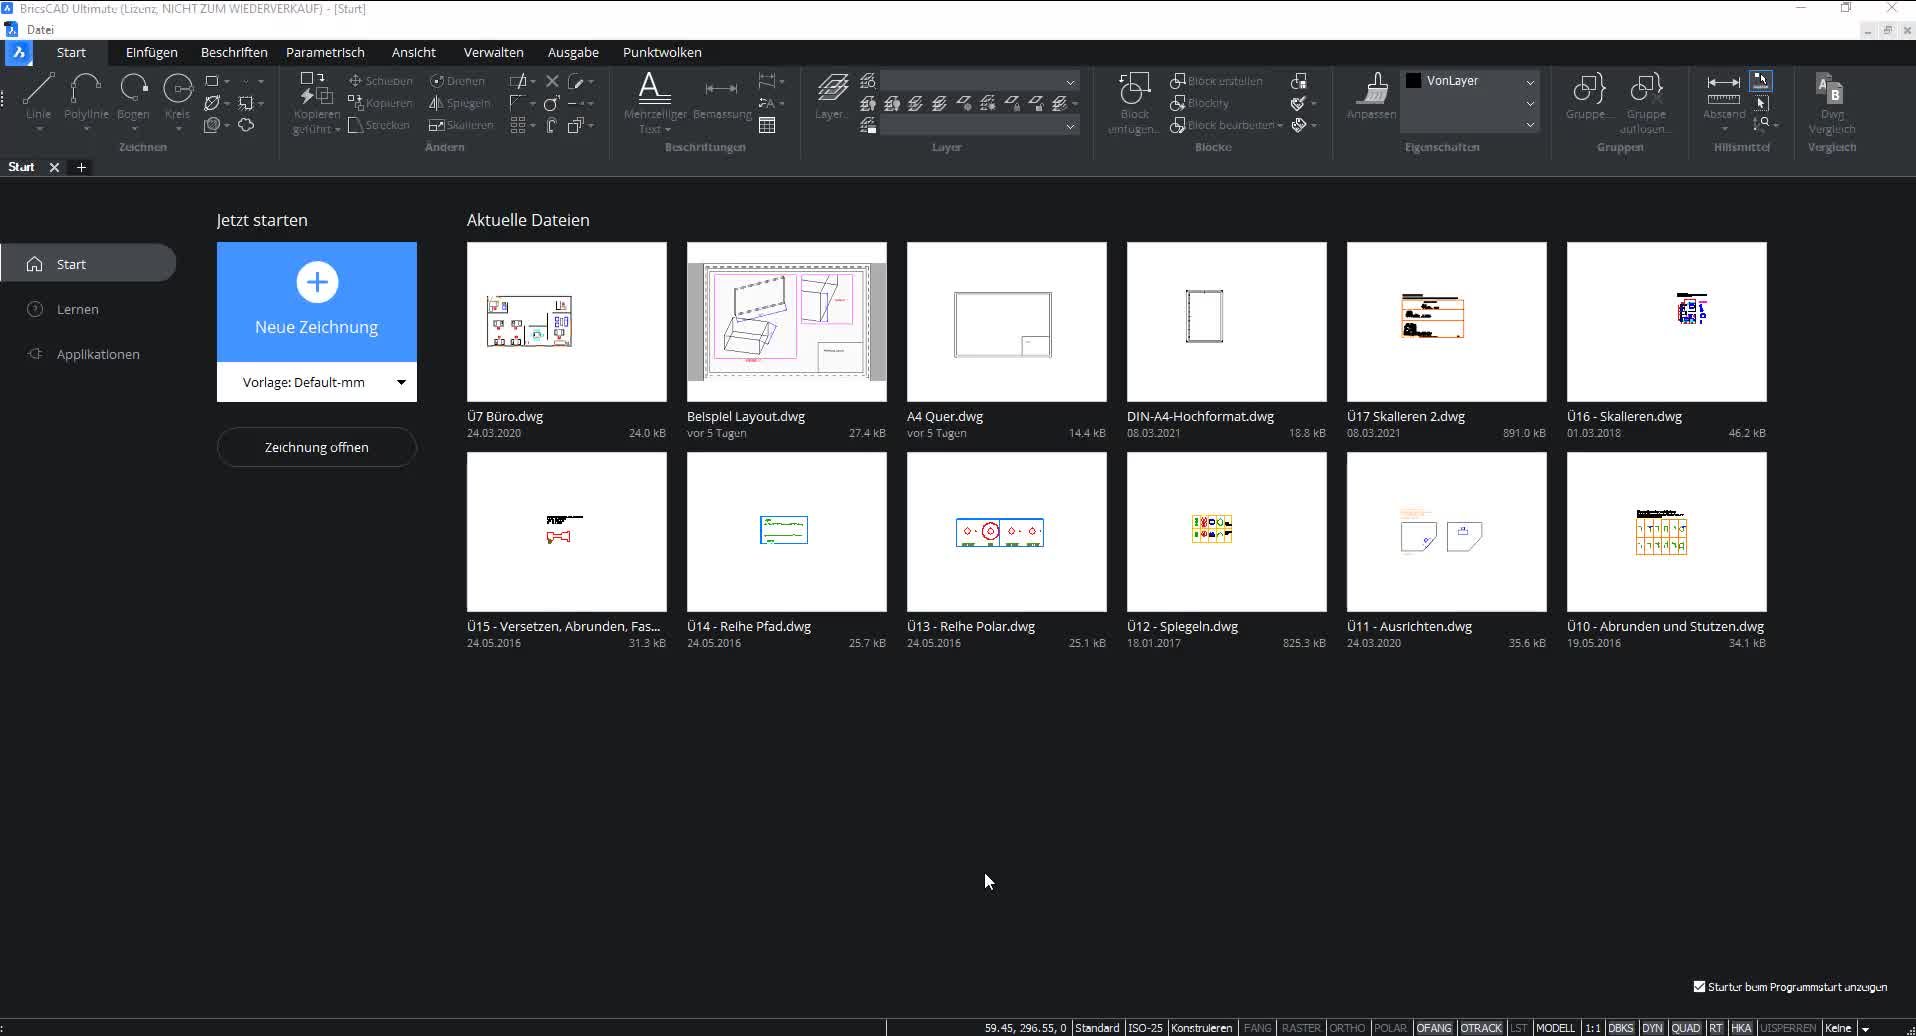Viewport: 1916px width, 1036px height.
Task: Click the table icon in Beschriftungen
Action: click(767, 125)
